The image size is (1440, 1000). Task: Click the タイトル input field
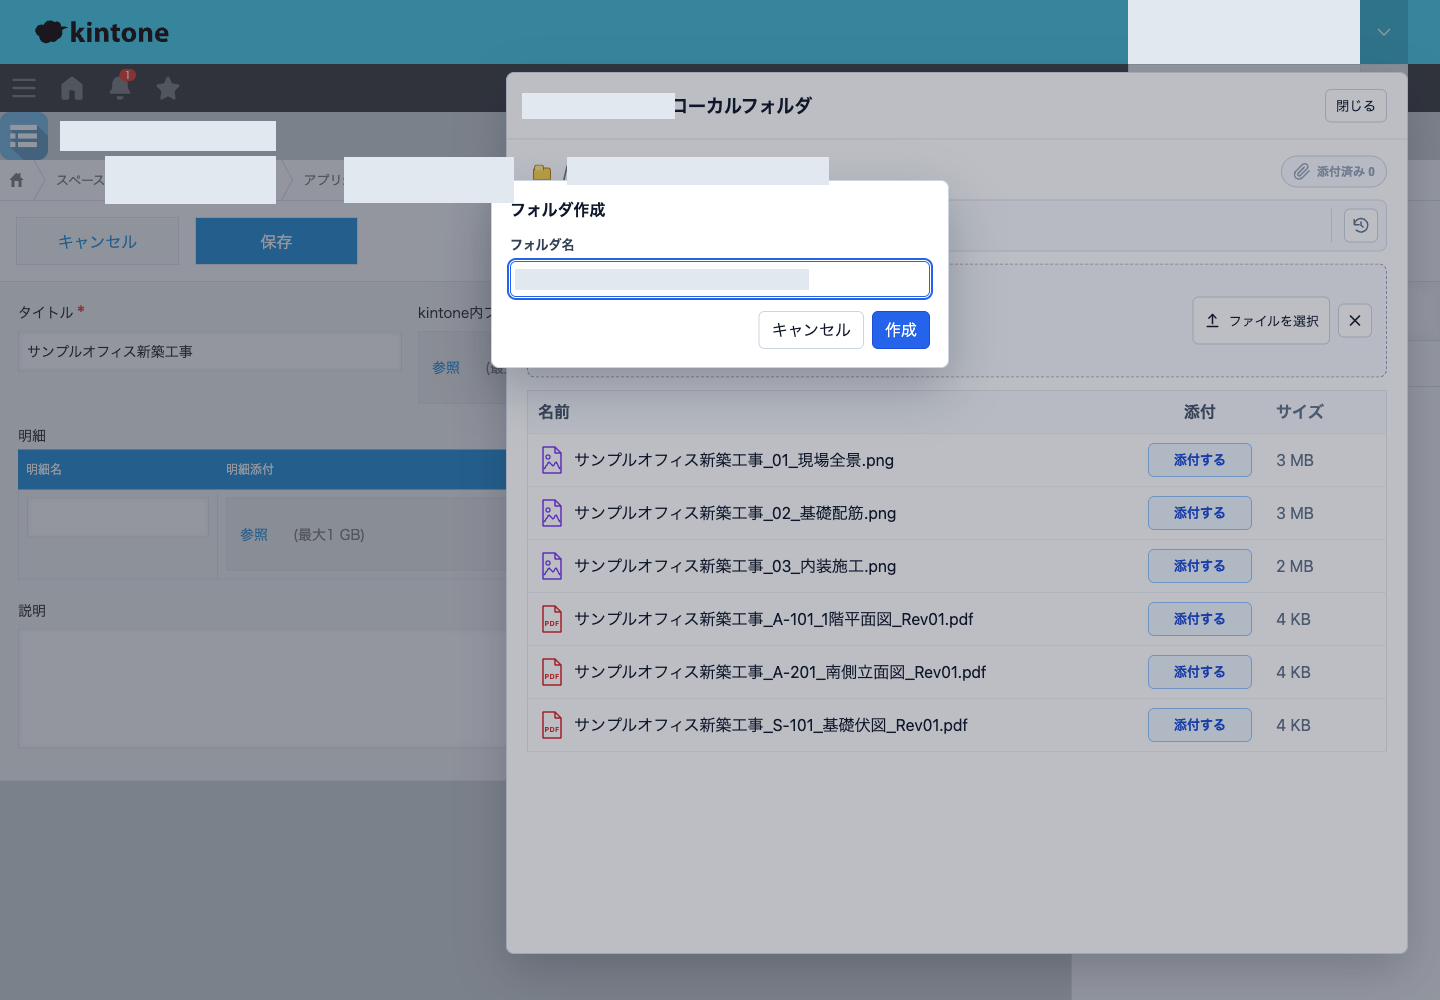(210, 352)
